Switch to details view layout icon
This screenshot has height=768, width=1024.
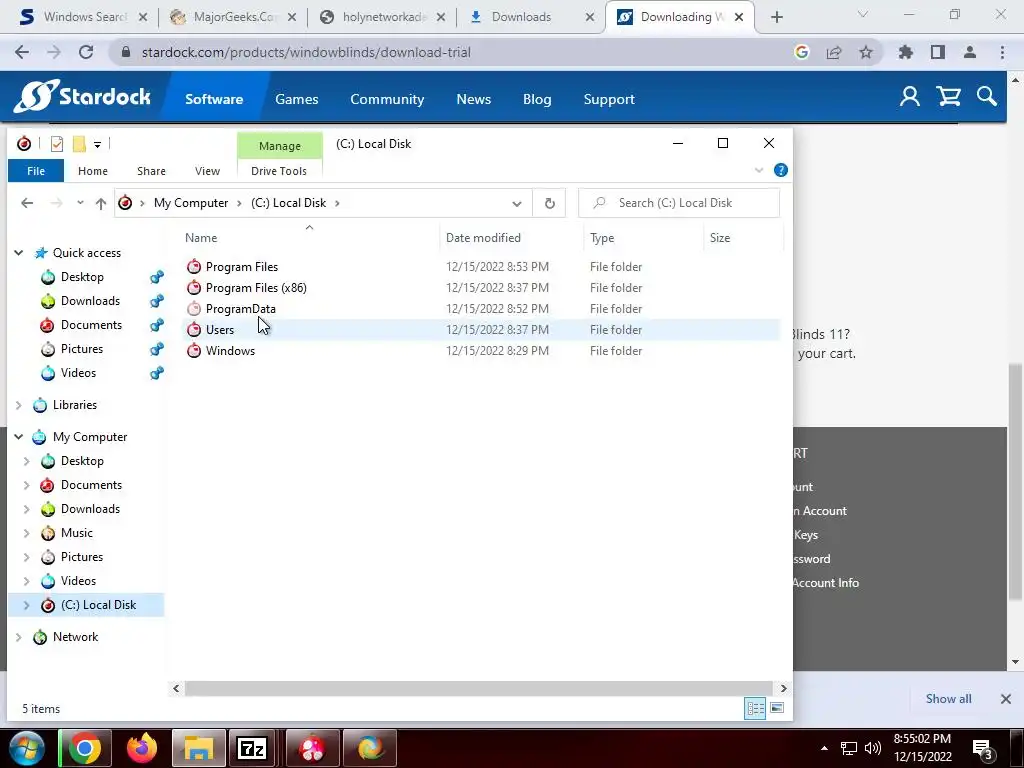(x=756, y=709)
